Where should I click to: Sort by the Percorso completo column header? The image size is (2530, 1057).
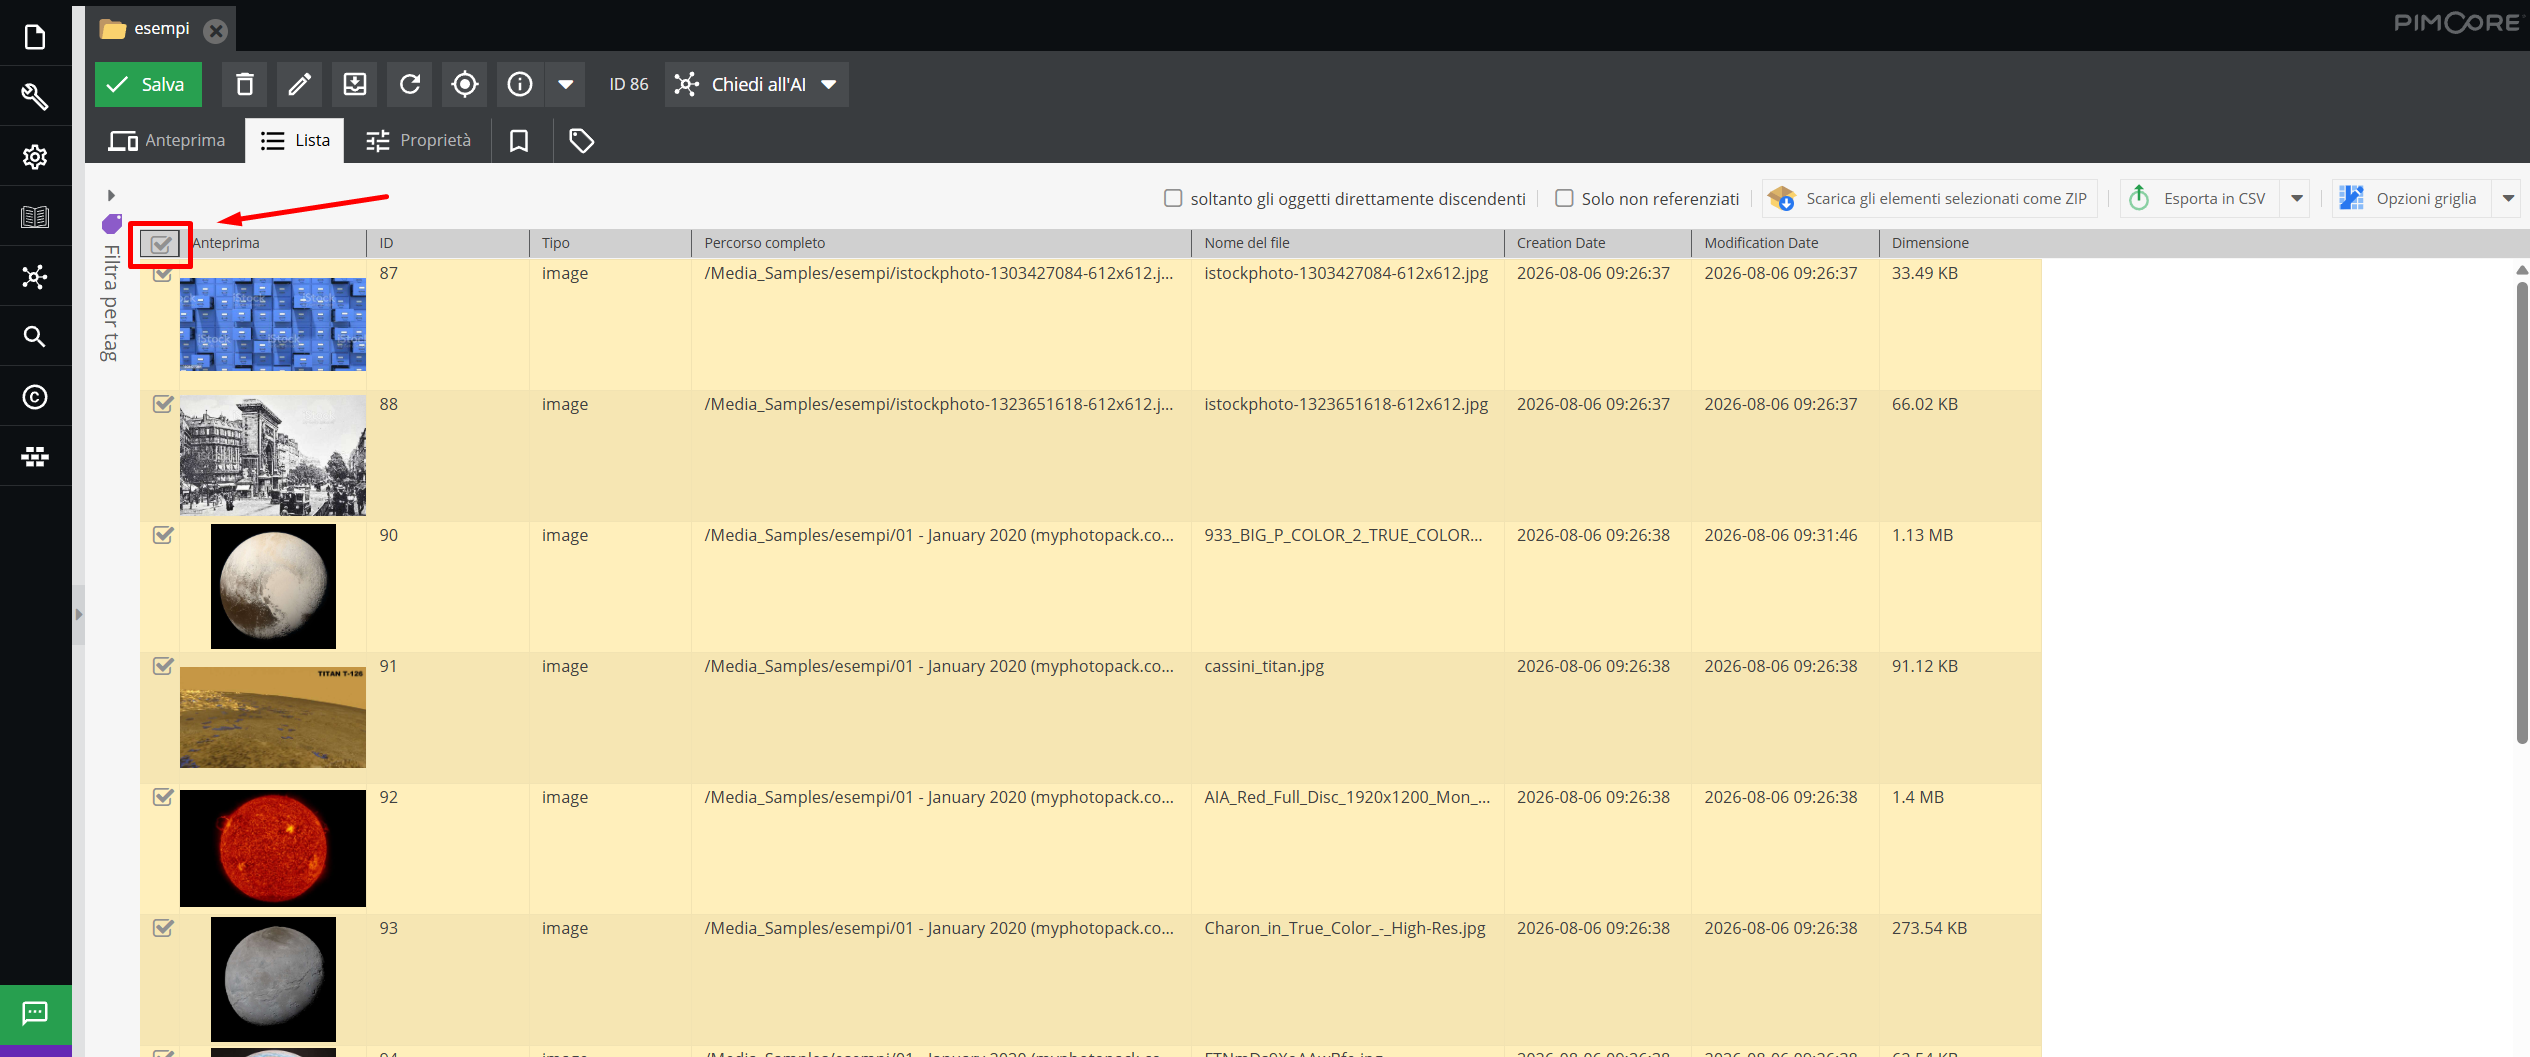[941, 243]
